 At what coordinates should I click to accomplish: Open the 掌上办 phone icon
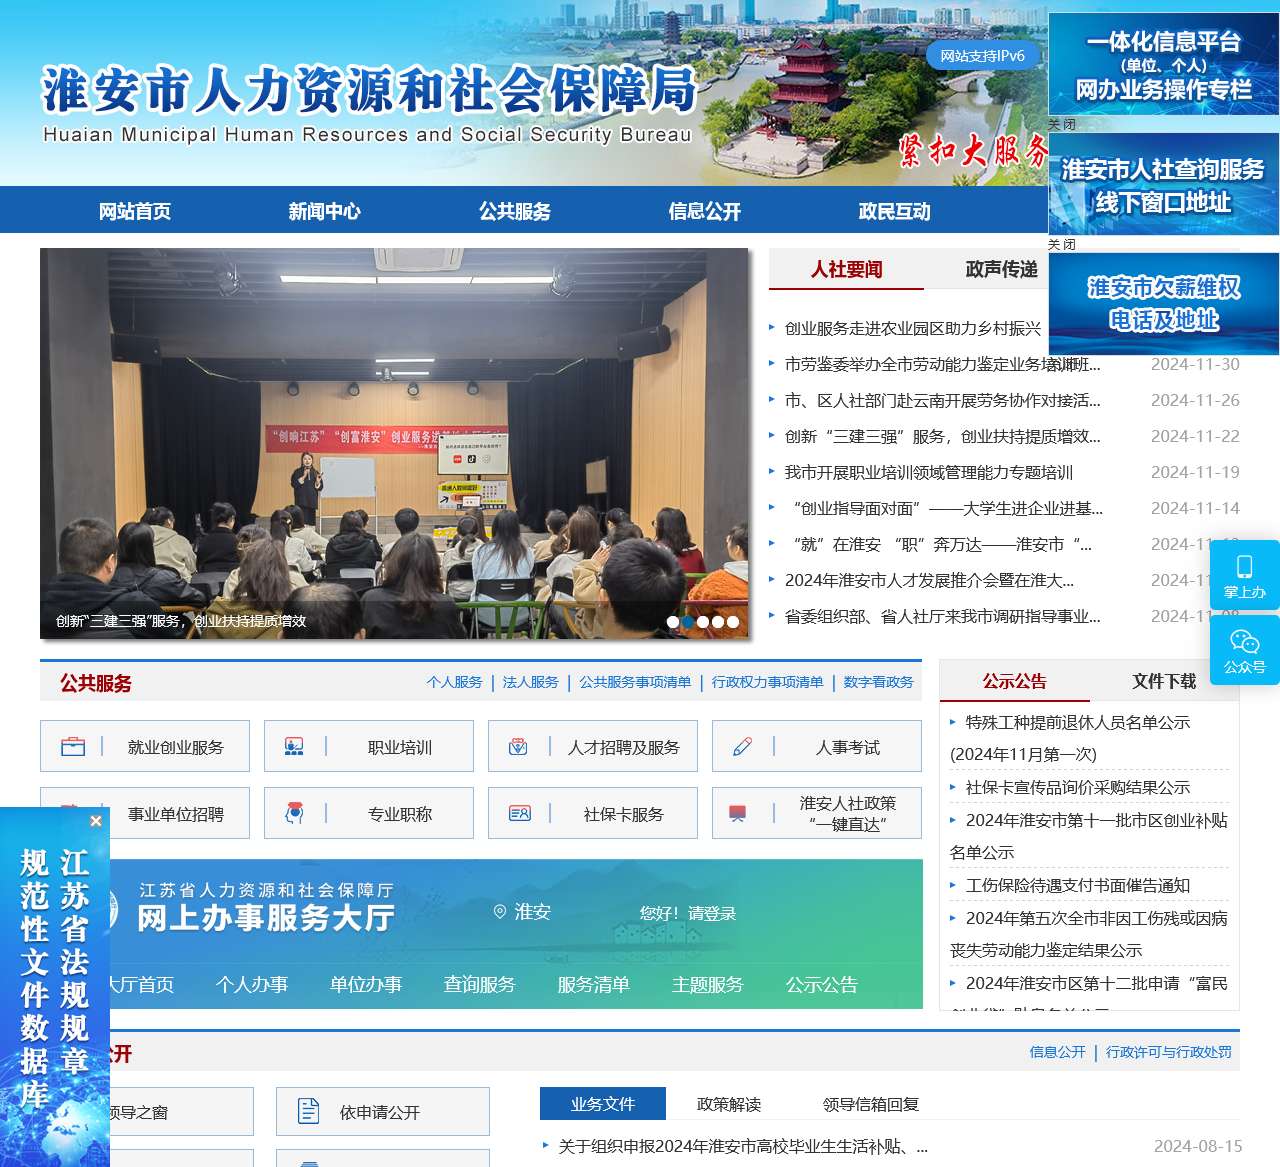[1244, 565]
